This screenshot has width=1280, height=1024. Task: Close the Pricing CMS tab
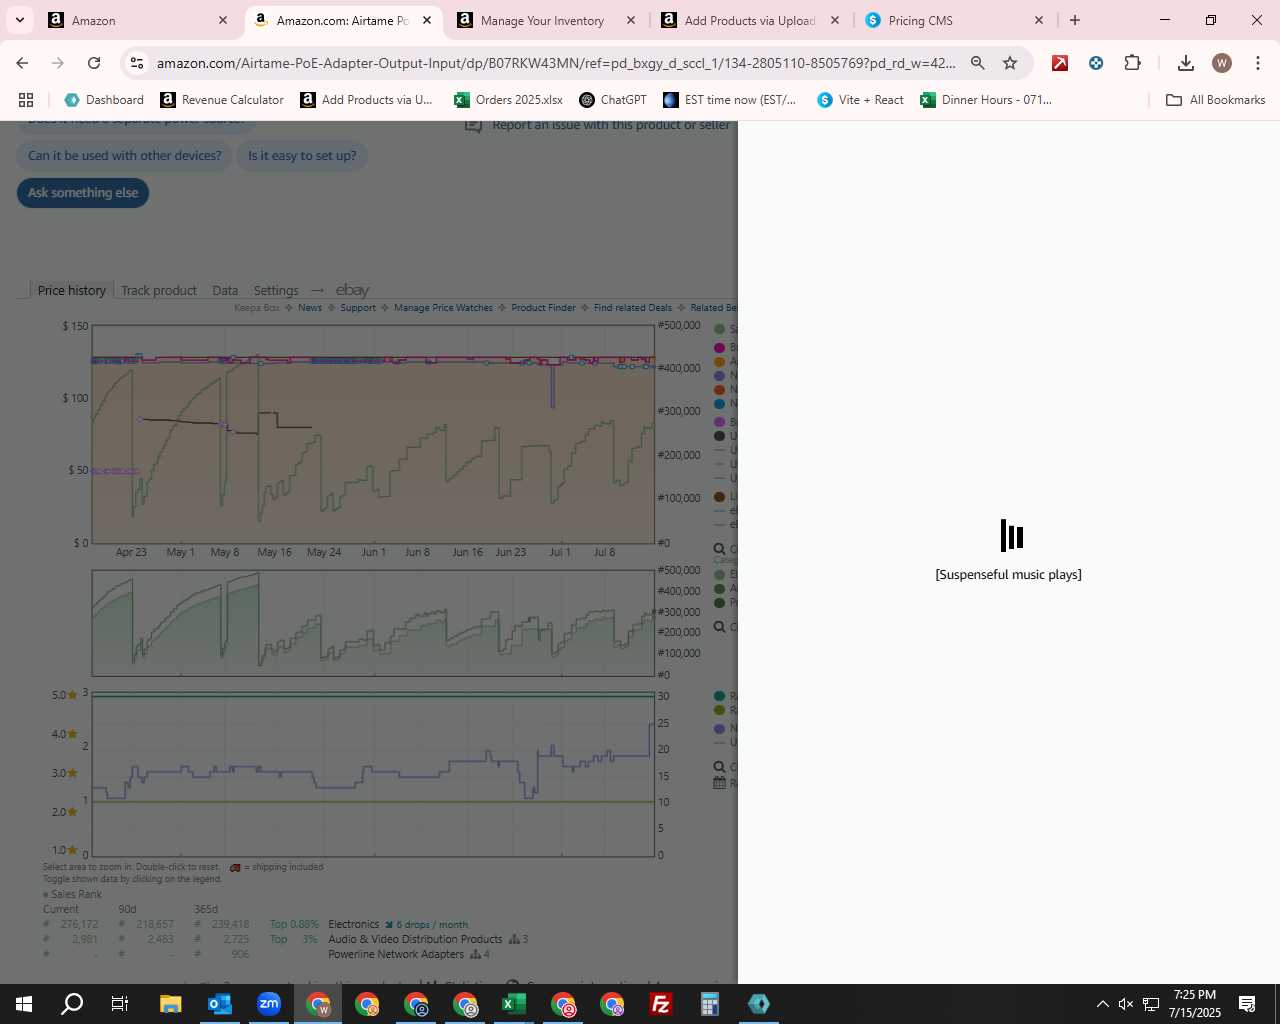pos(1039,20)
